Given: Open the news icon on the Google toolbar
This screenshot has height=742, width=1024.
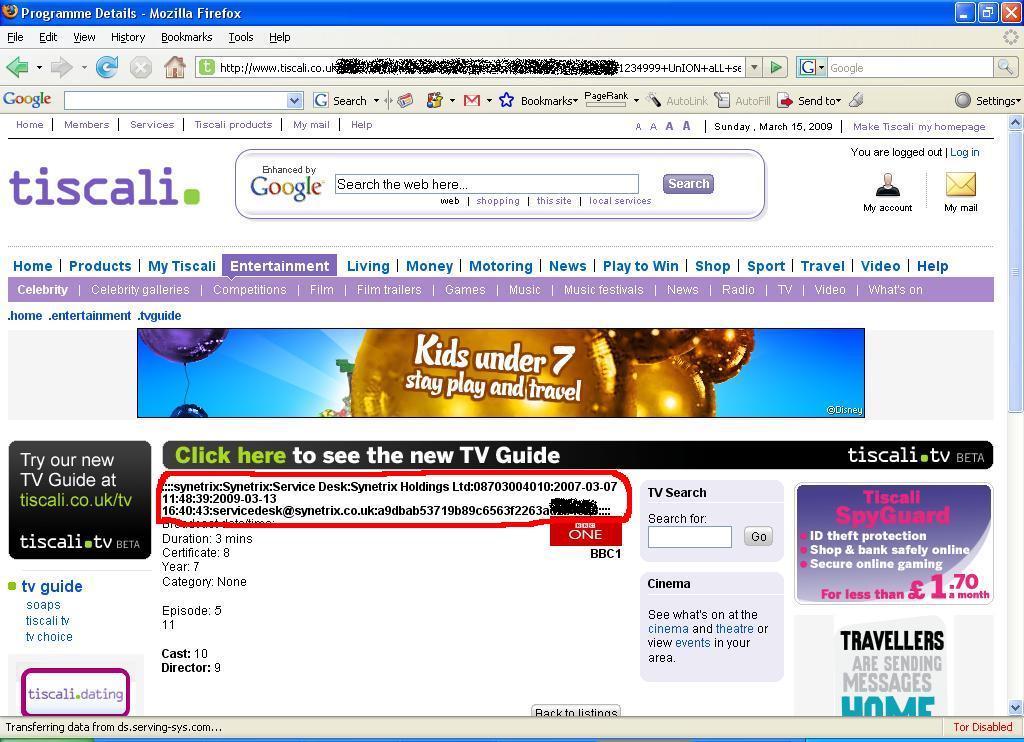Looking at the screenshot, I should coord(405,101).
